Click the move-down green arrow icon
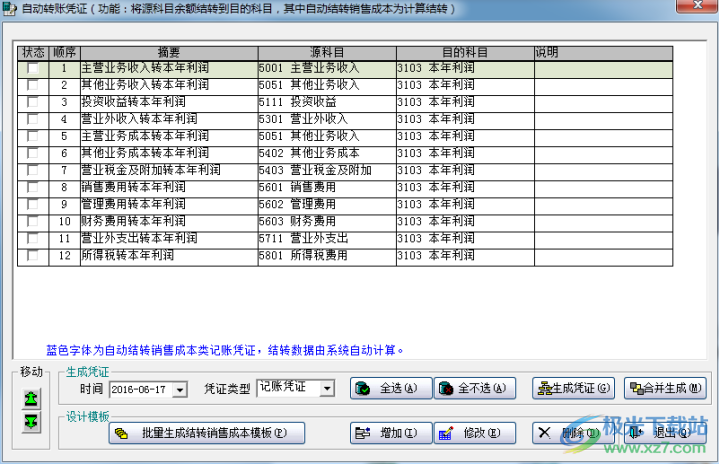This screenshot has height=464, width=719. point(31,421)
